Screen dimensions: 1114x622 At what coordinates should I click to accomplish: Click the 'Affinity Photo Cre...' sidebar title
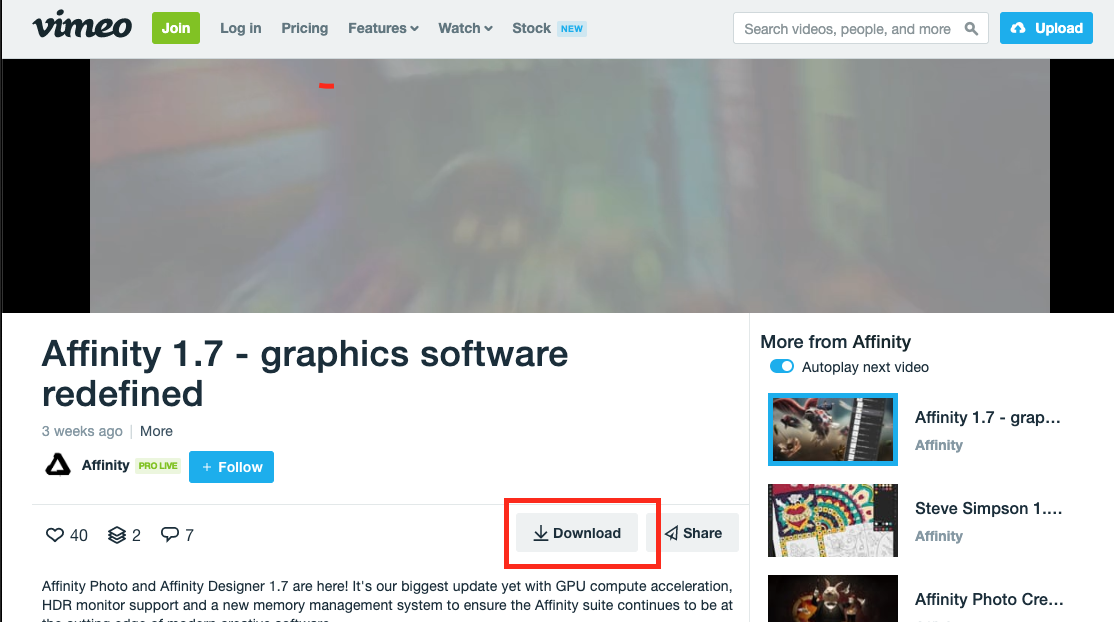(989, 599)
